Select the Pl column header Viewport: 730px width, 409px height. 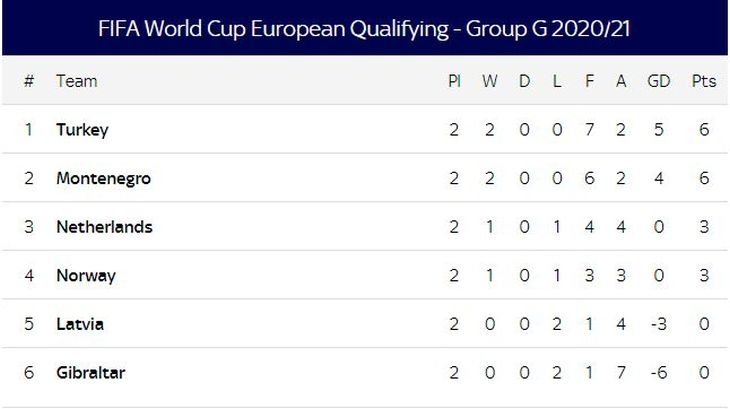[x=454, y=81]
